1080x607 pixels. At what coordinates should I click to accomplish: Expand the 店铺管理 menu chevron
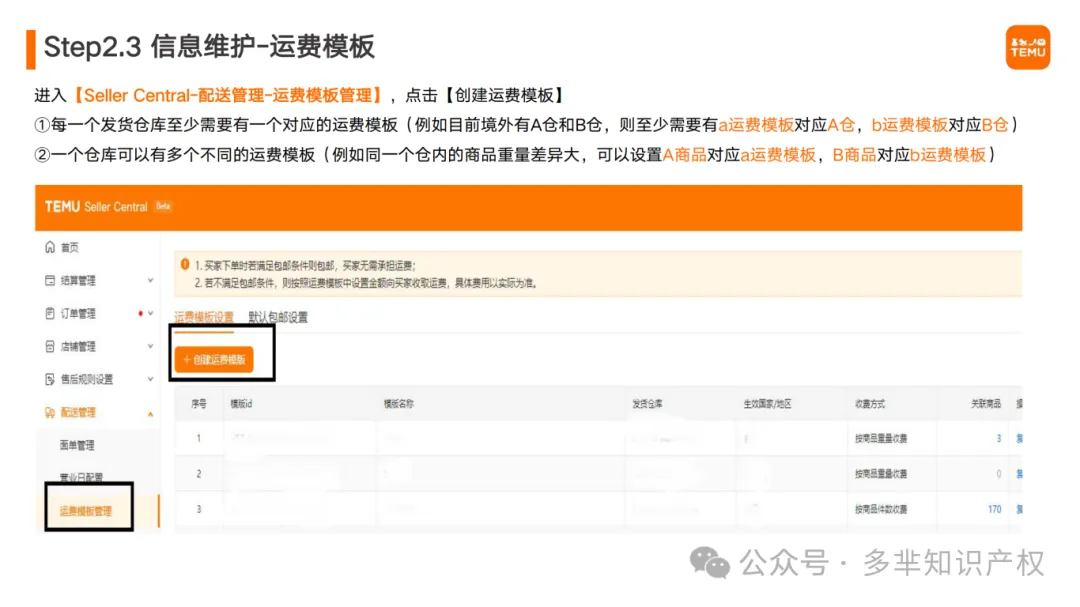tap(150, 347)
